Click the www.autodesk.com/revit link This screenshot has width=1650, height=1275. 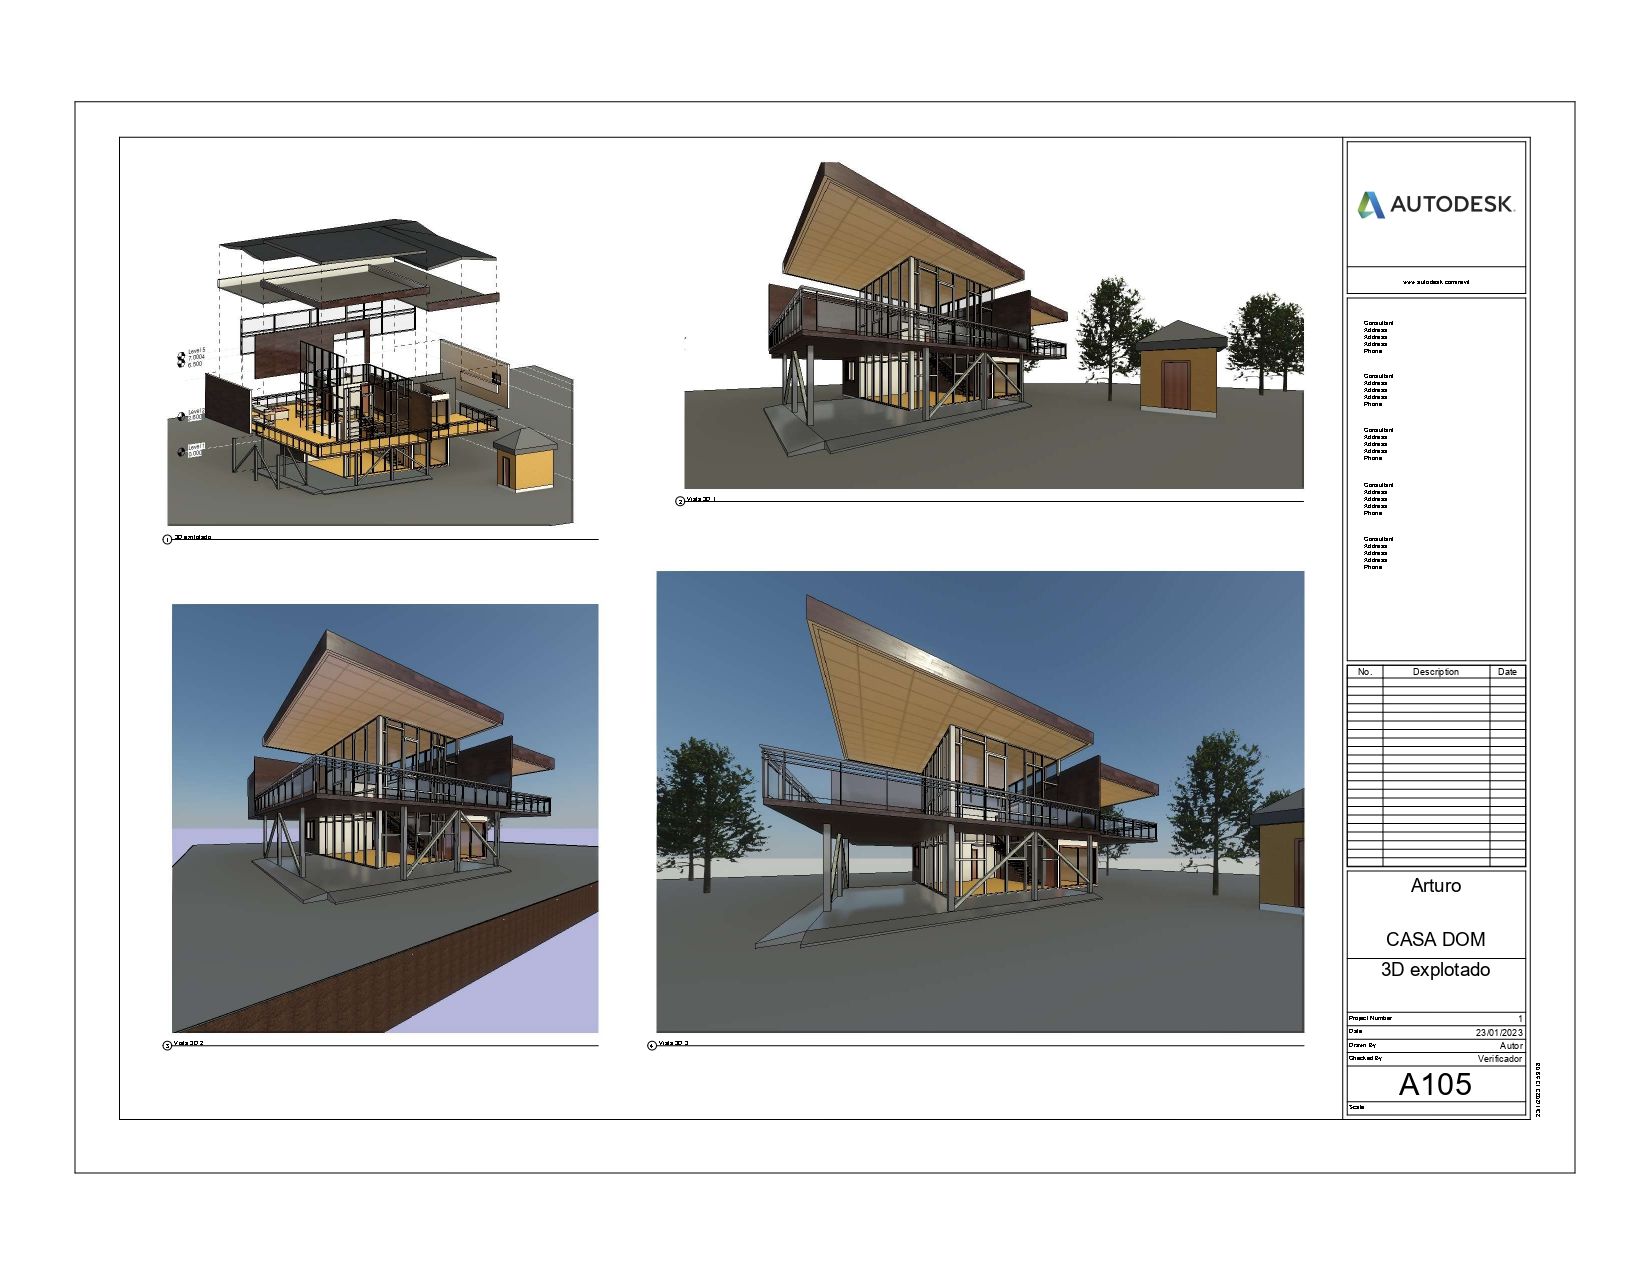click(x=1436, y=282)
